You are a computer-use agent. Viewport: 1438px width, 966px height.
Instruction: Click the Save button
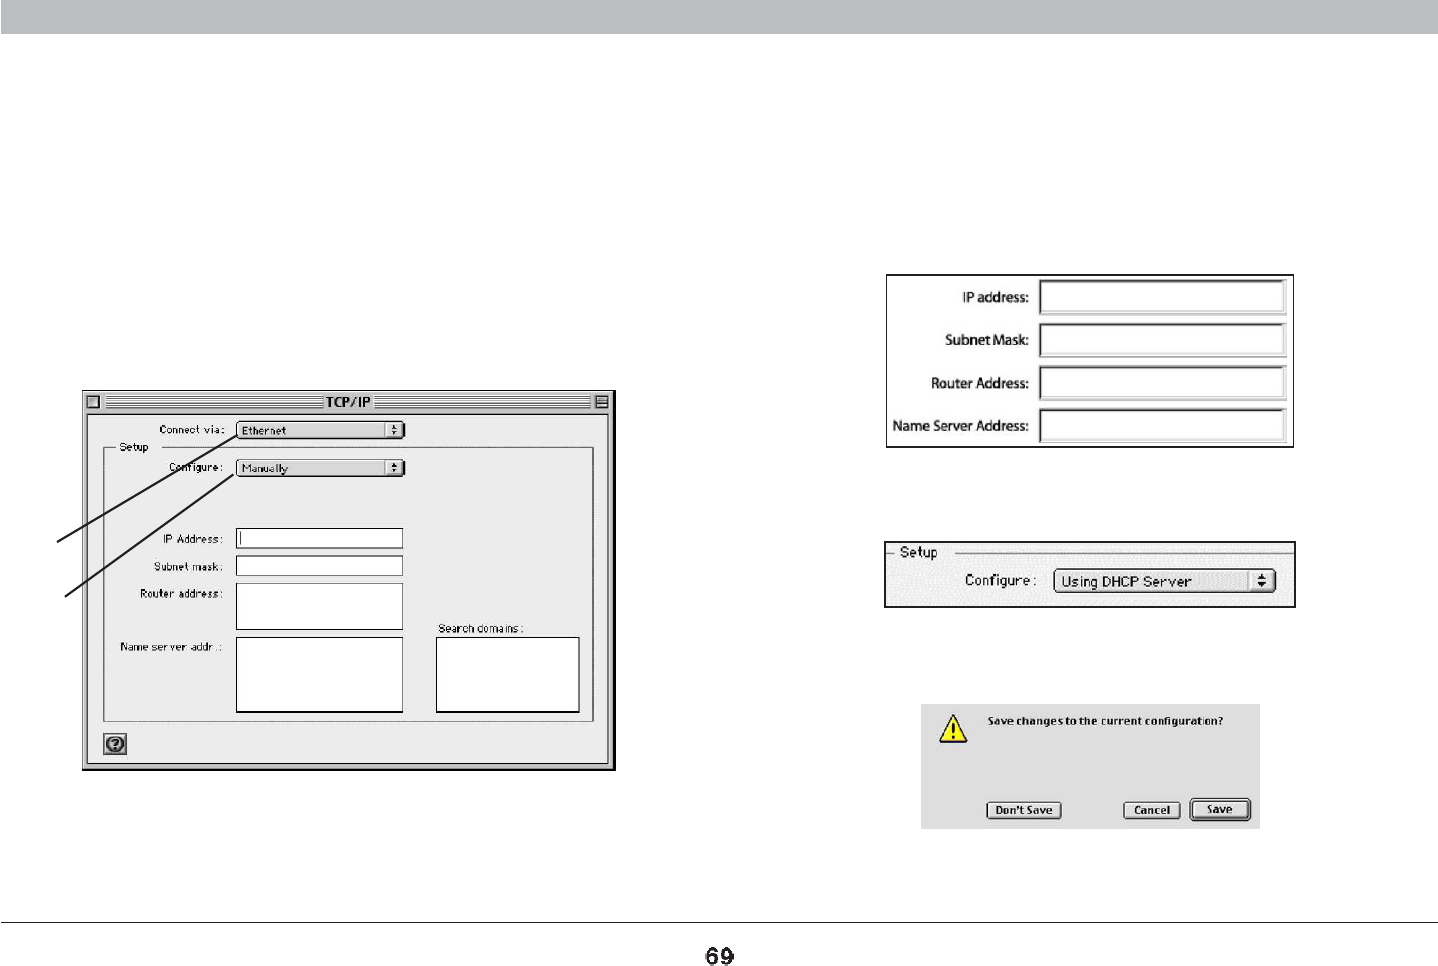(x=1220, y=809)
